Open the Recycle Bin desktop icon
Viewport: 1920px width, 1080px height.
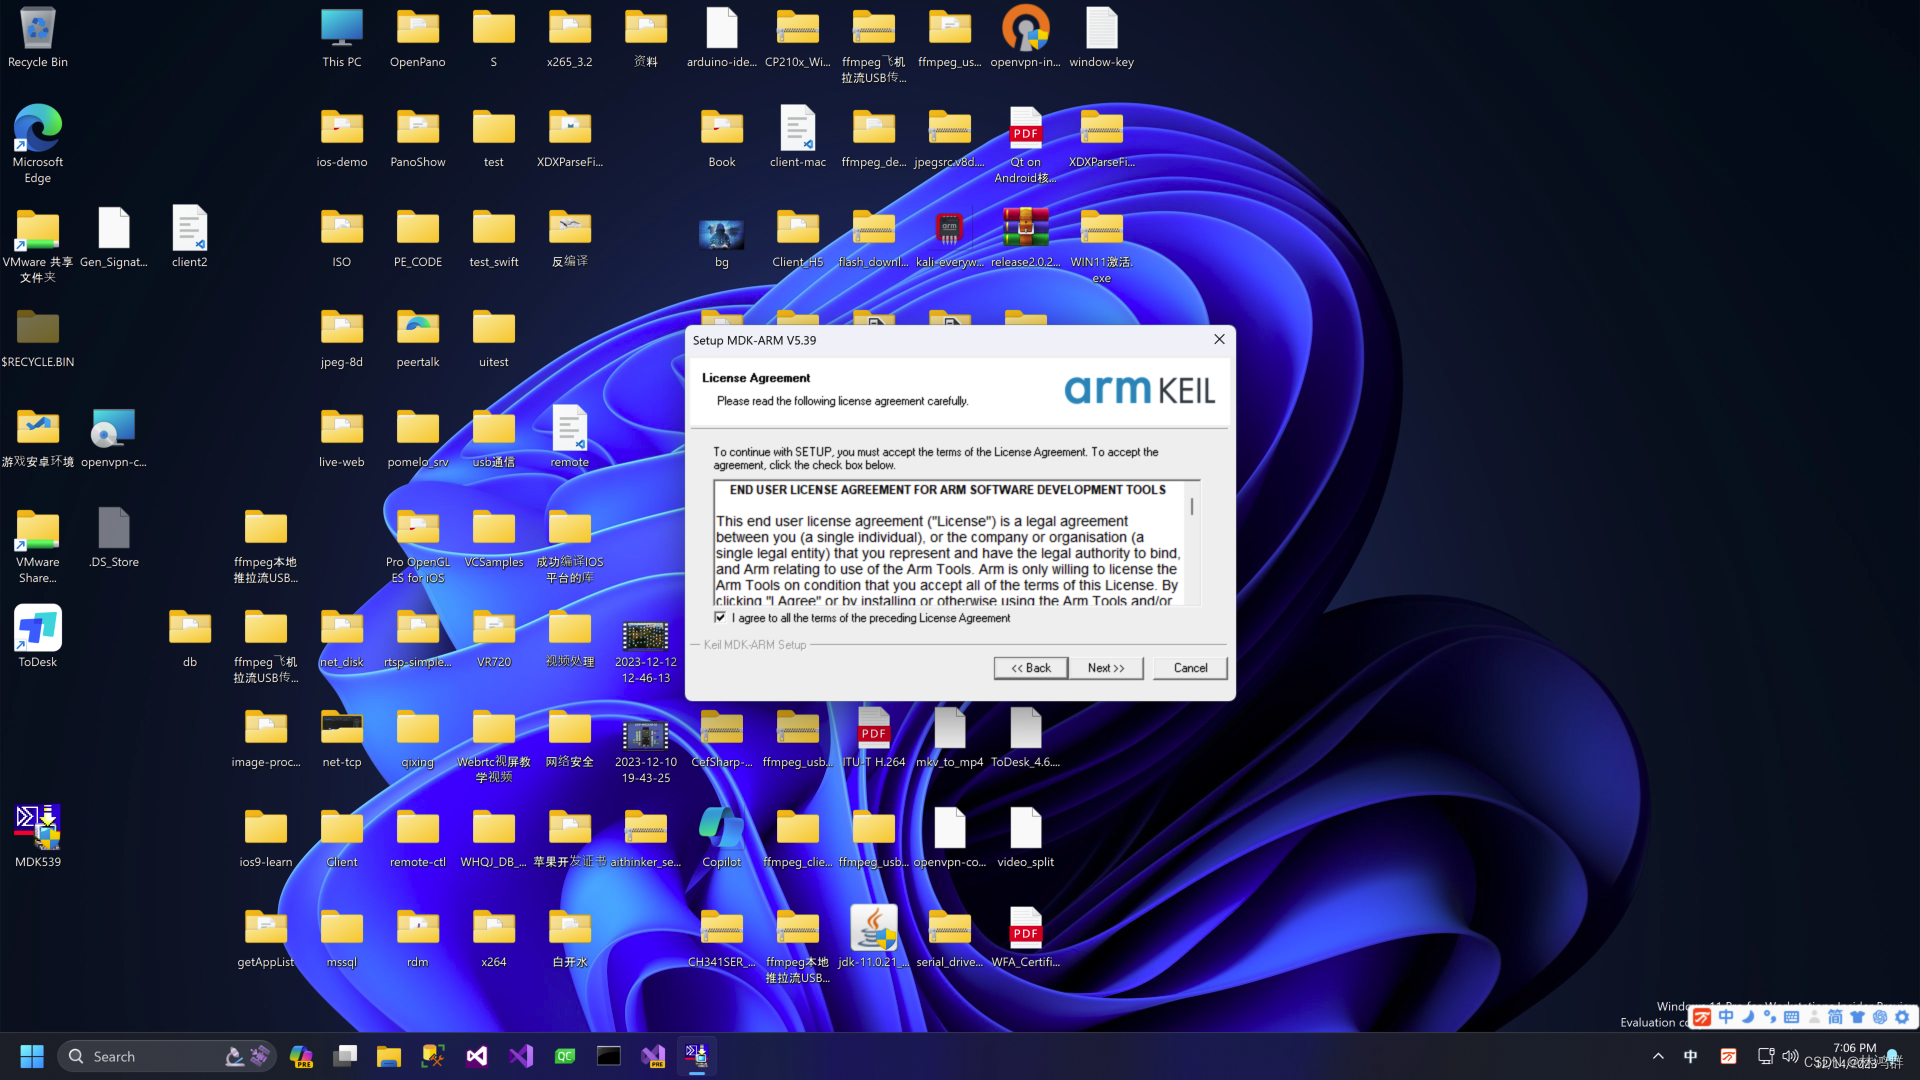click(x=38, y=38)
